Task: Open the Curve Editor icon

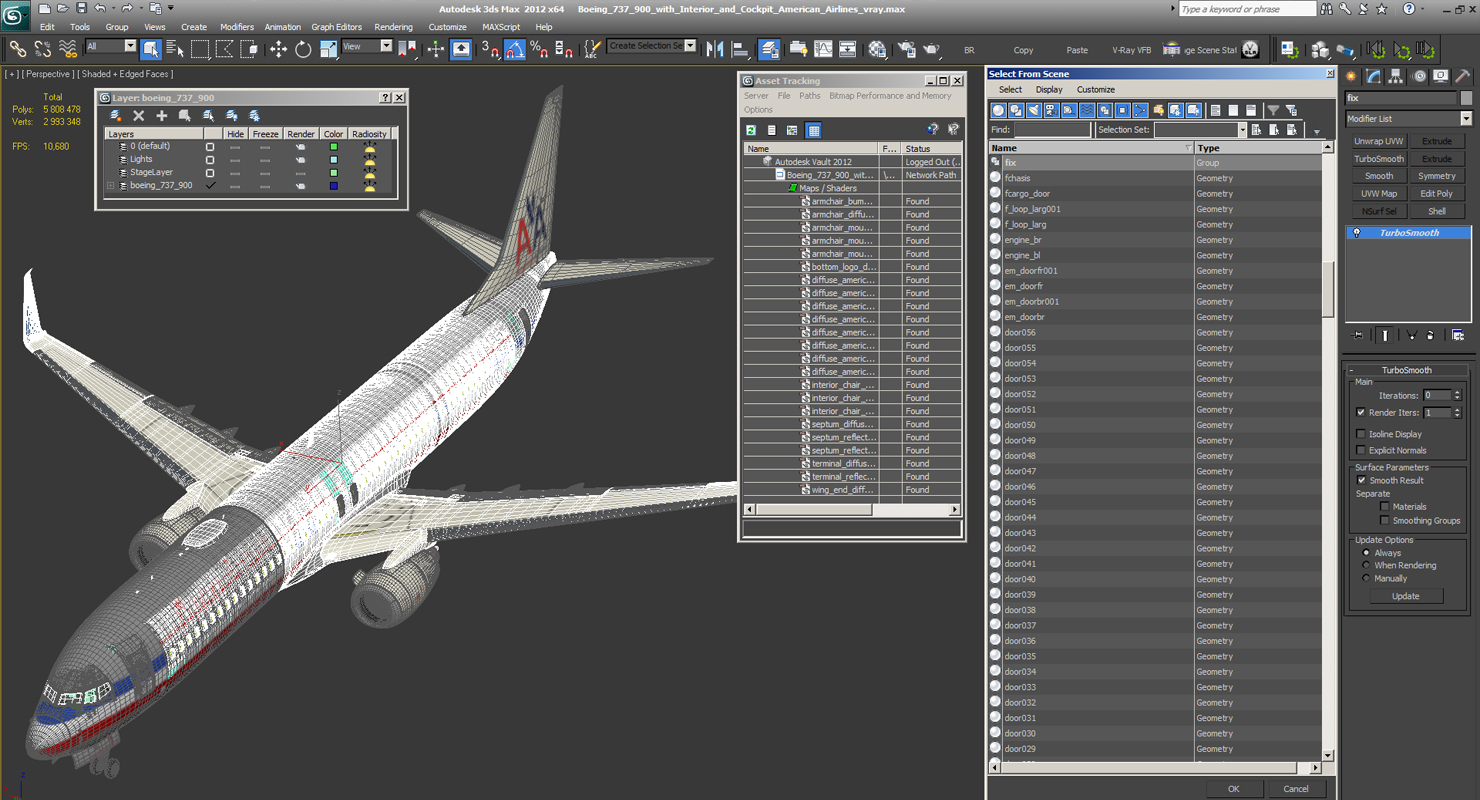Action: click(x=823, y=49)
